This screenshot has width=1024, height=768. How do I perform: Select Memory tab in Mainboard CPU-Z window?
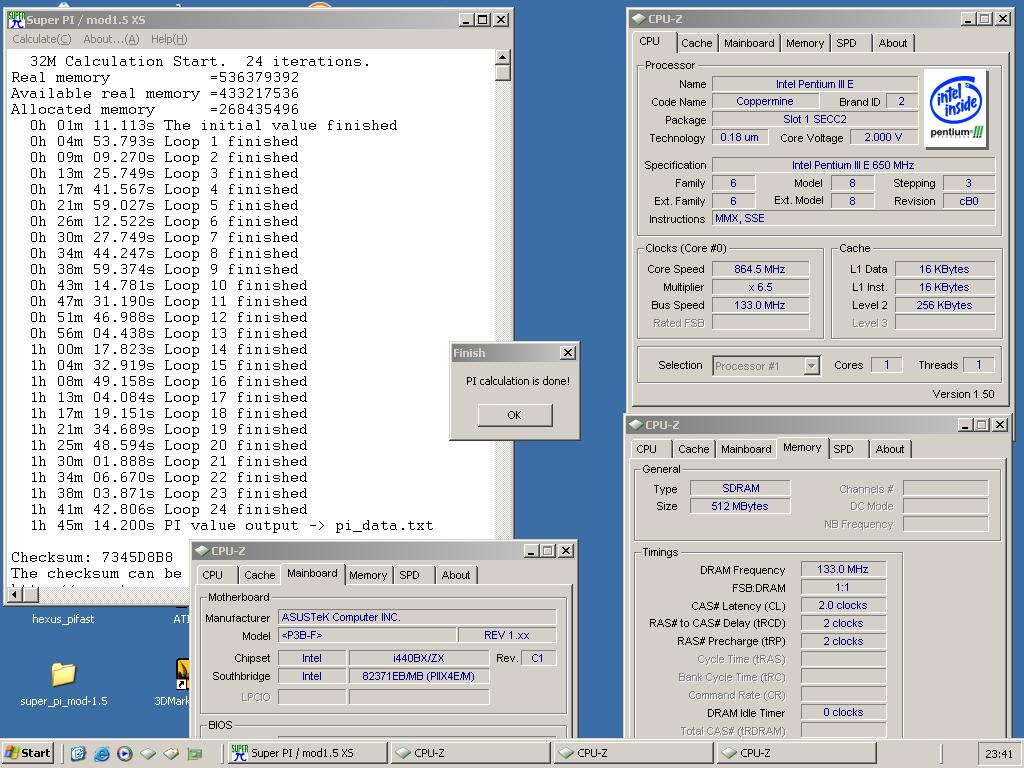pos(368,575)
